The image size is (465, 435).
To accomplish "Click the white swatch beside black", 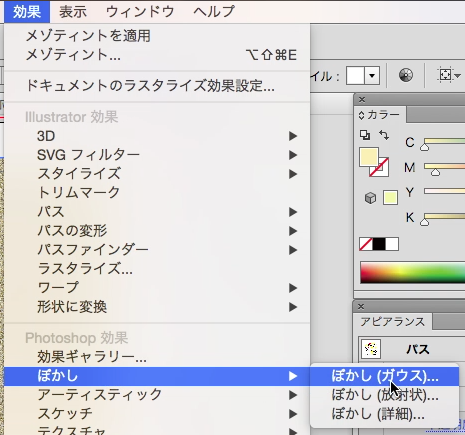I will pos(392,244).
